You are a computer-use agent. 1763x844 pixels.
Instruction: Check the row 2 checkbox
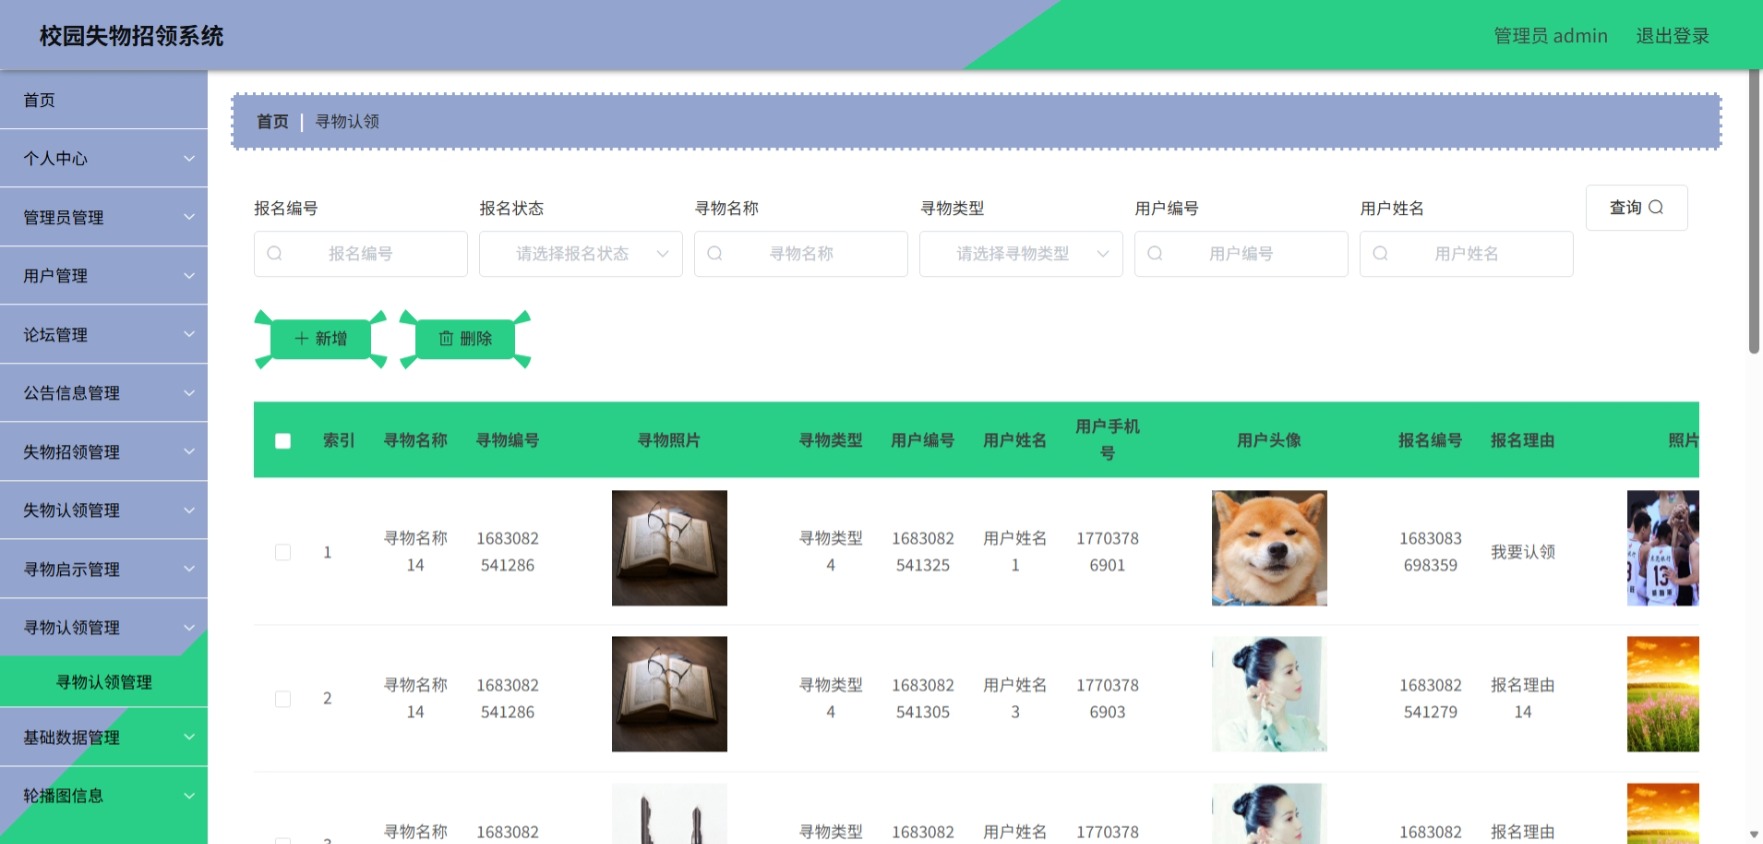tap(283, 699)
